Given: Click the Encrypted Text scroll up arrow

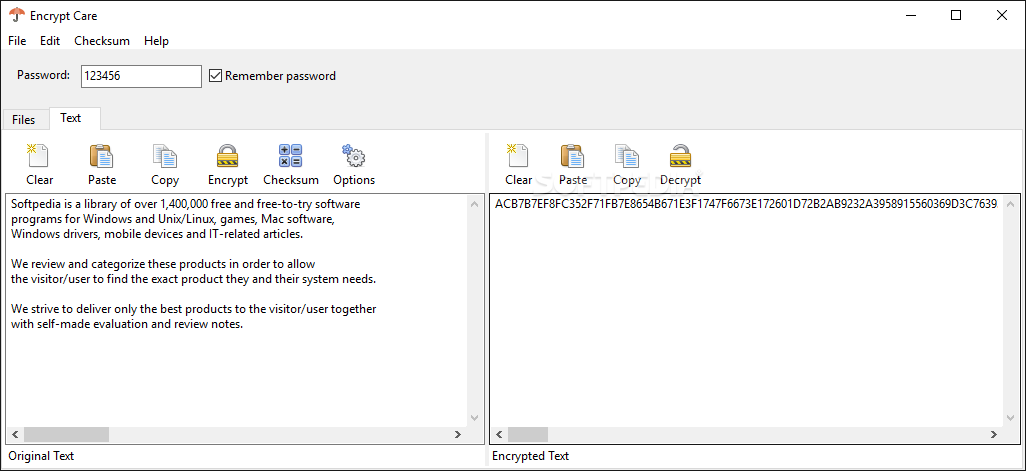Looking at the screenshot, I should click(x=1011, y=203).
